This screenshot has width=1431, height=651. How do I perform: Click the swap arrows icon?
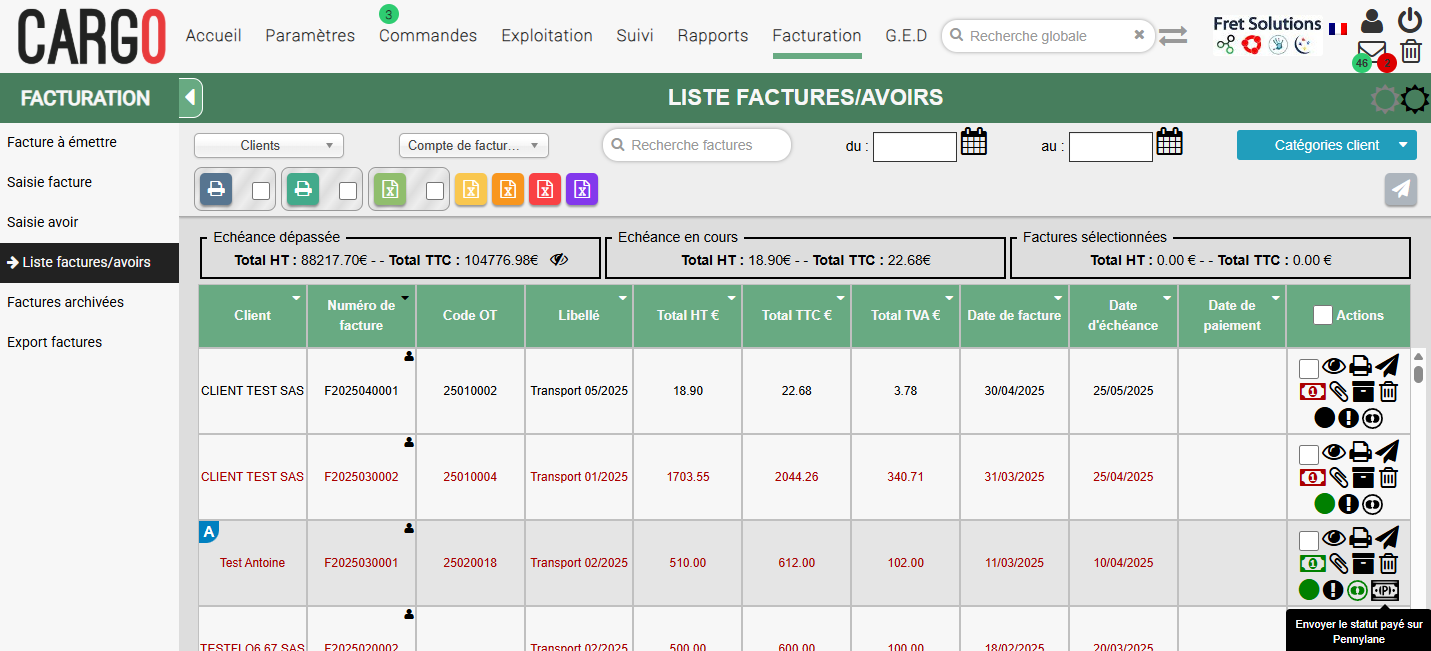(1173, 35)
